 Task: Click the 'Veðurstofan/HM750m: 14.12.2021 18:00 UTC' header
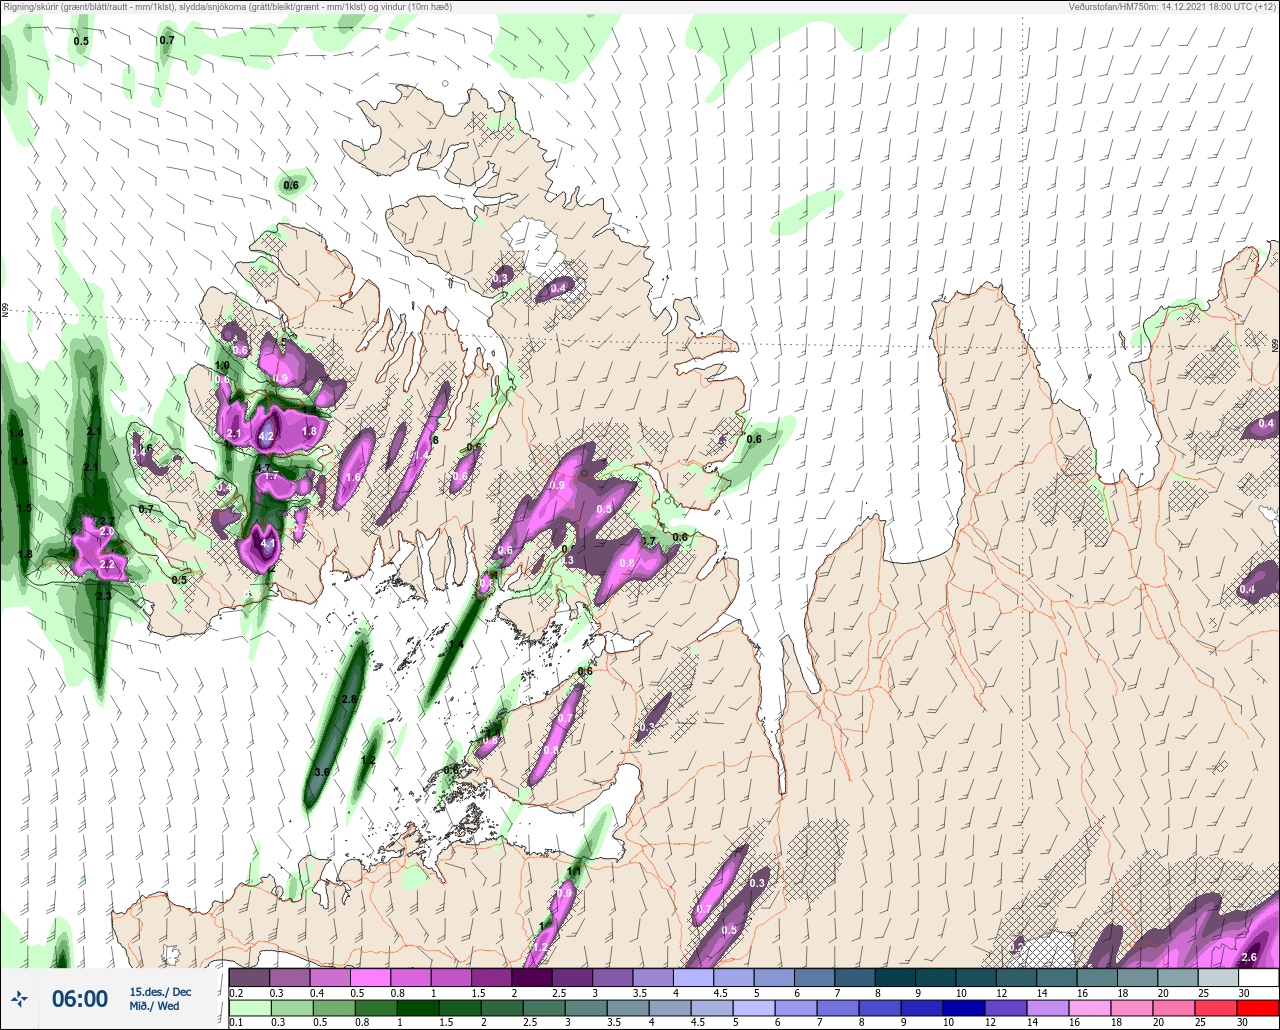(1173, 7)
